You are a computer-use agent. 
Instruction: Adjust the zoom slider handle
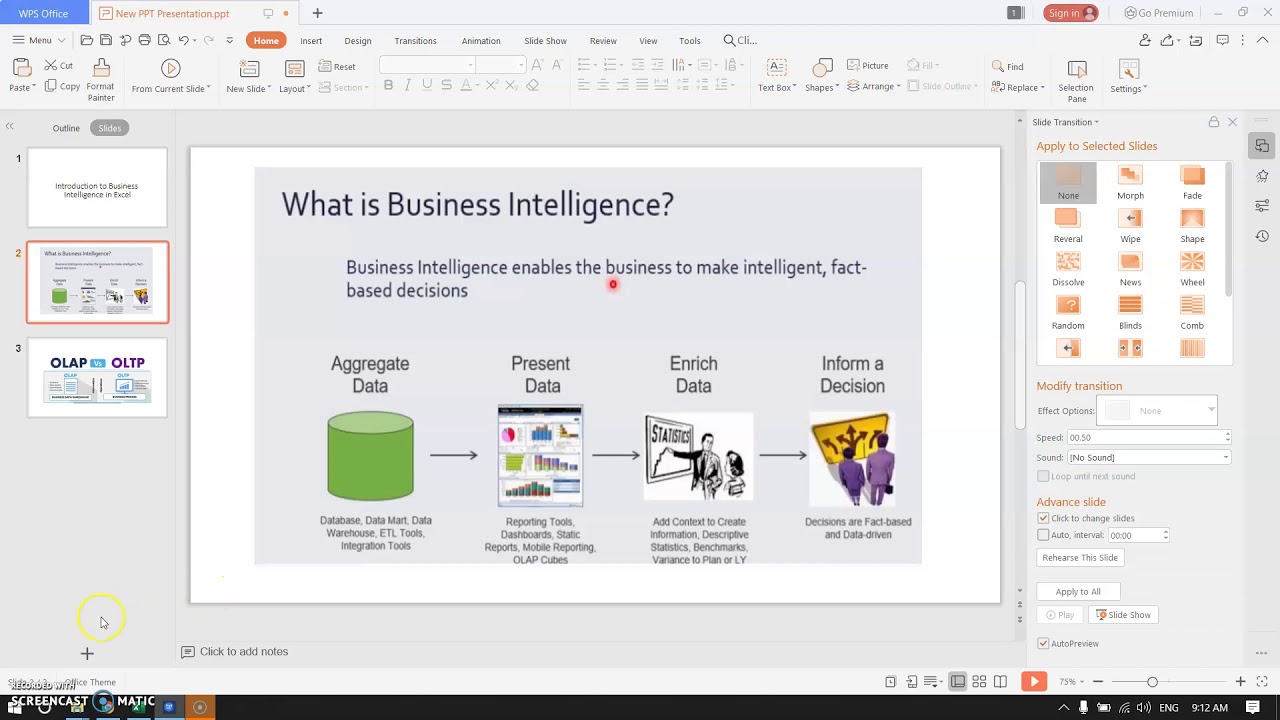1152,682
